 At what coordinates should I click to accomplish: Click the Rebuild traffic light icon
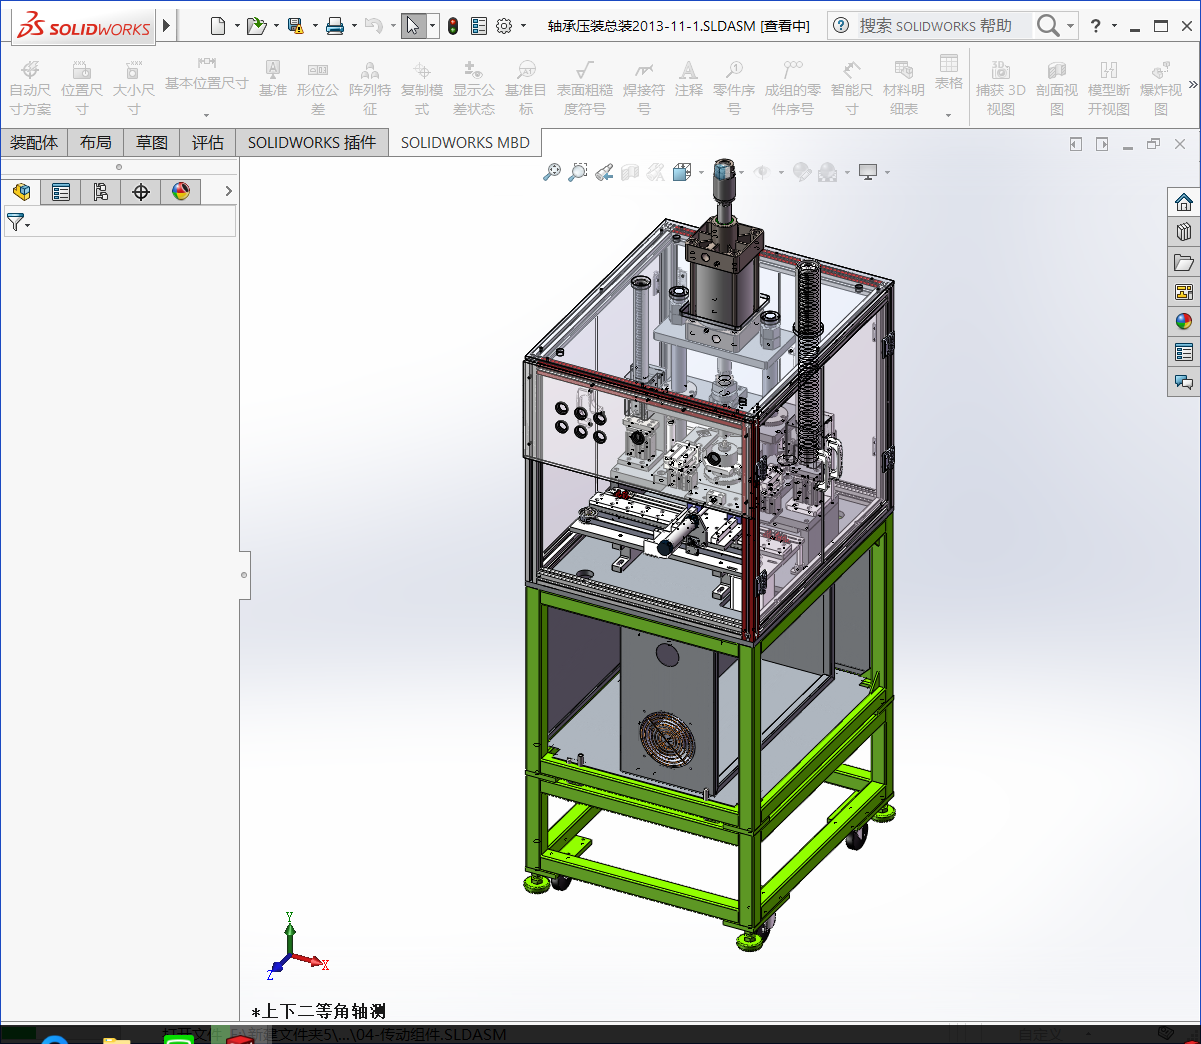click(453, 26)
